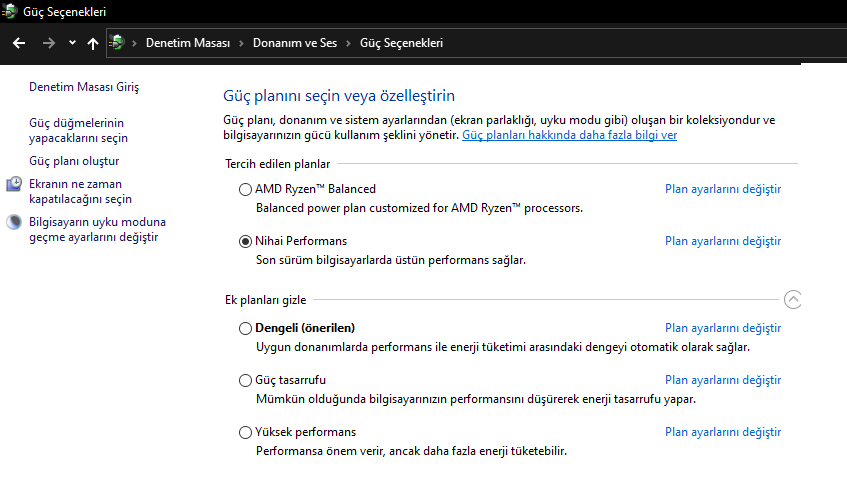
Task: Select the AMD Ryzen Balanced plan
Action: 246,189
